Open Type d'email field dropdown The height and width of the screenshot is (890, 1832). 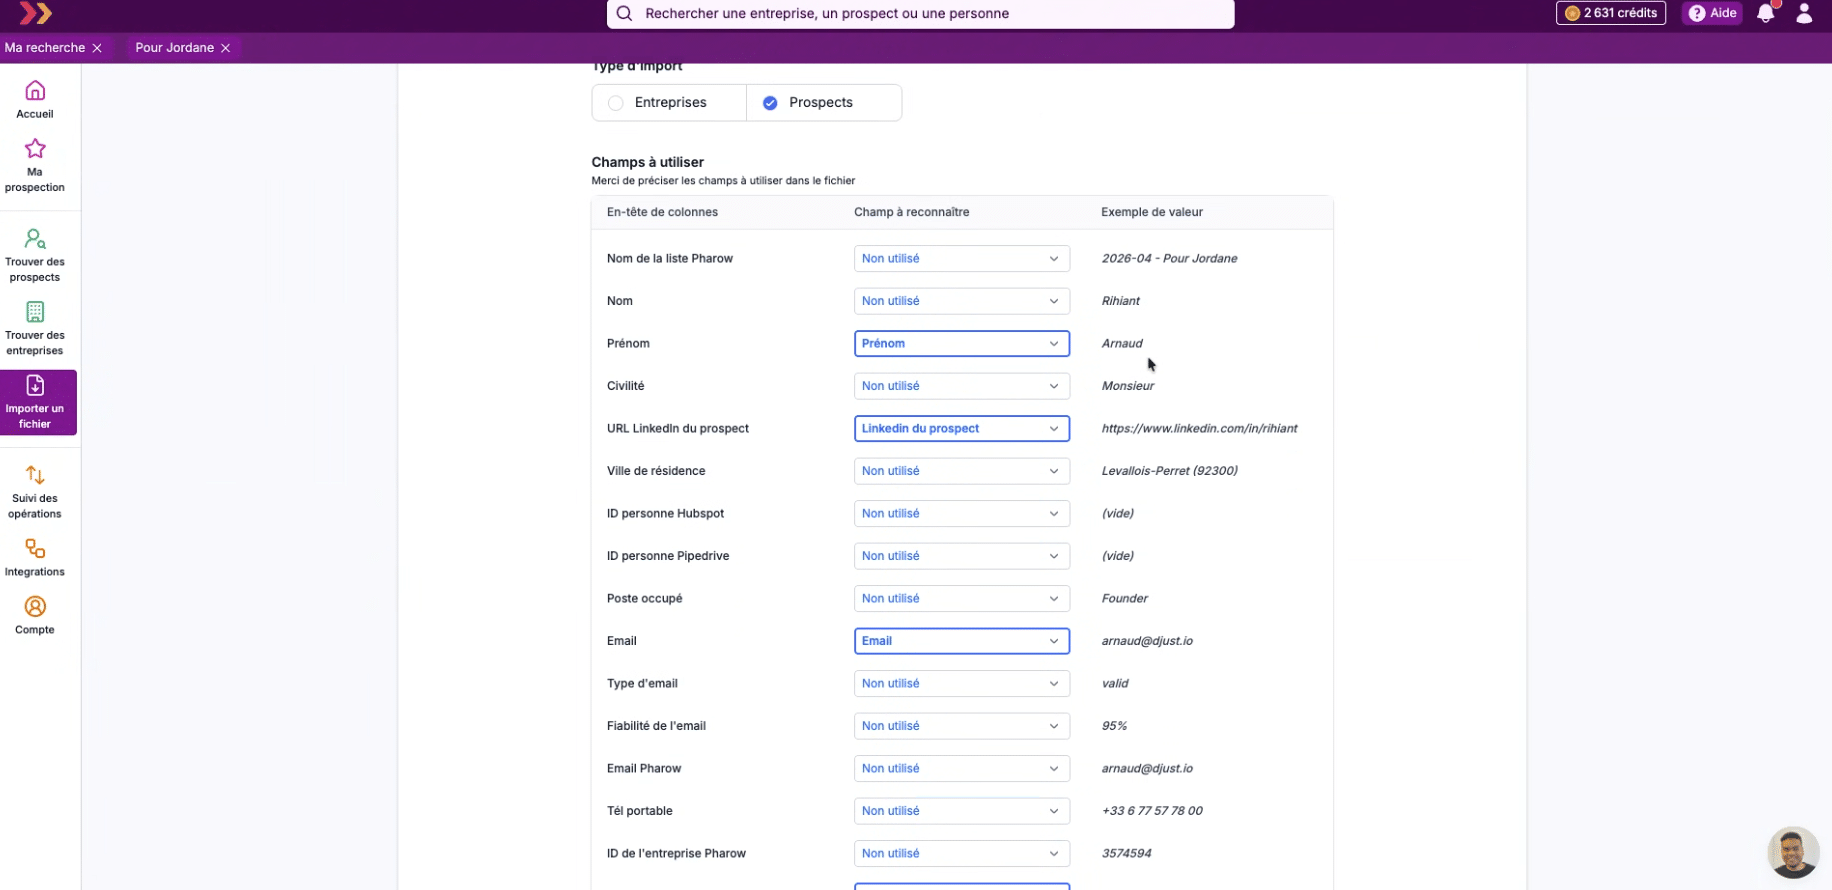[962, 684]
